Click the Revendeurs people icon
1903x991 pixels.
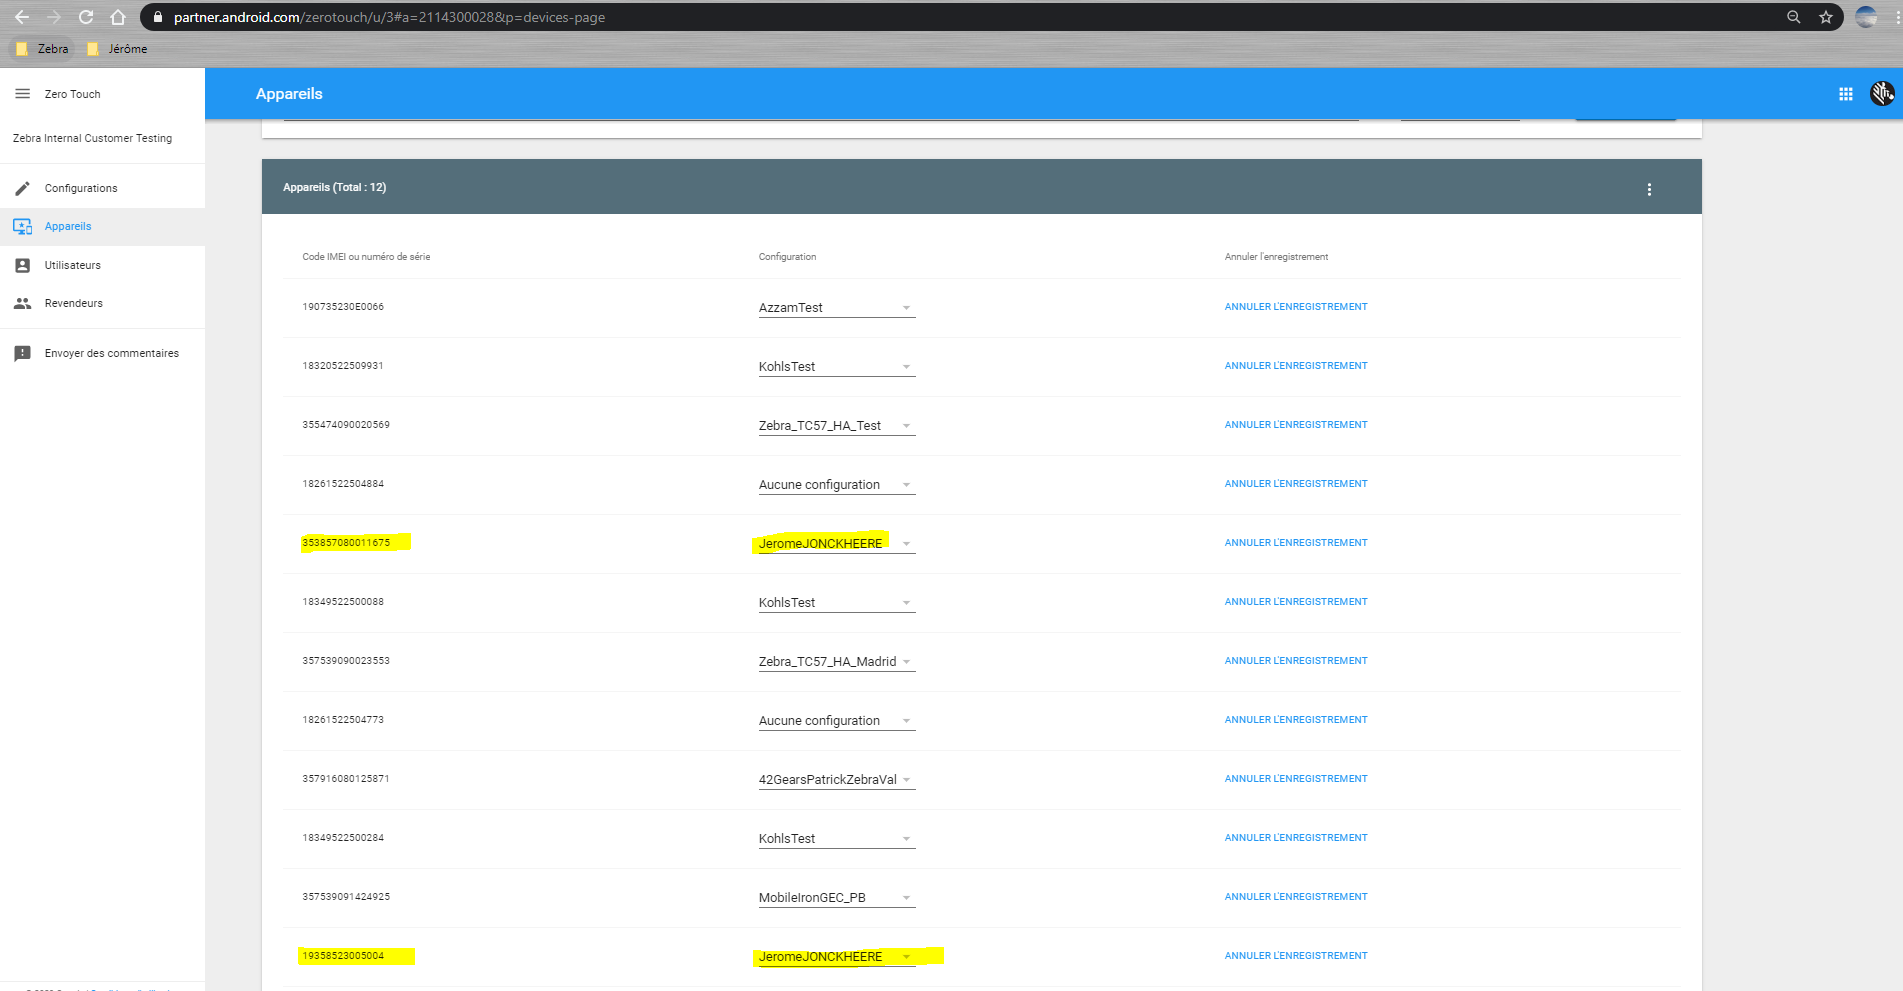pyautogui.click(x=22, y=303)
